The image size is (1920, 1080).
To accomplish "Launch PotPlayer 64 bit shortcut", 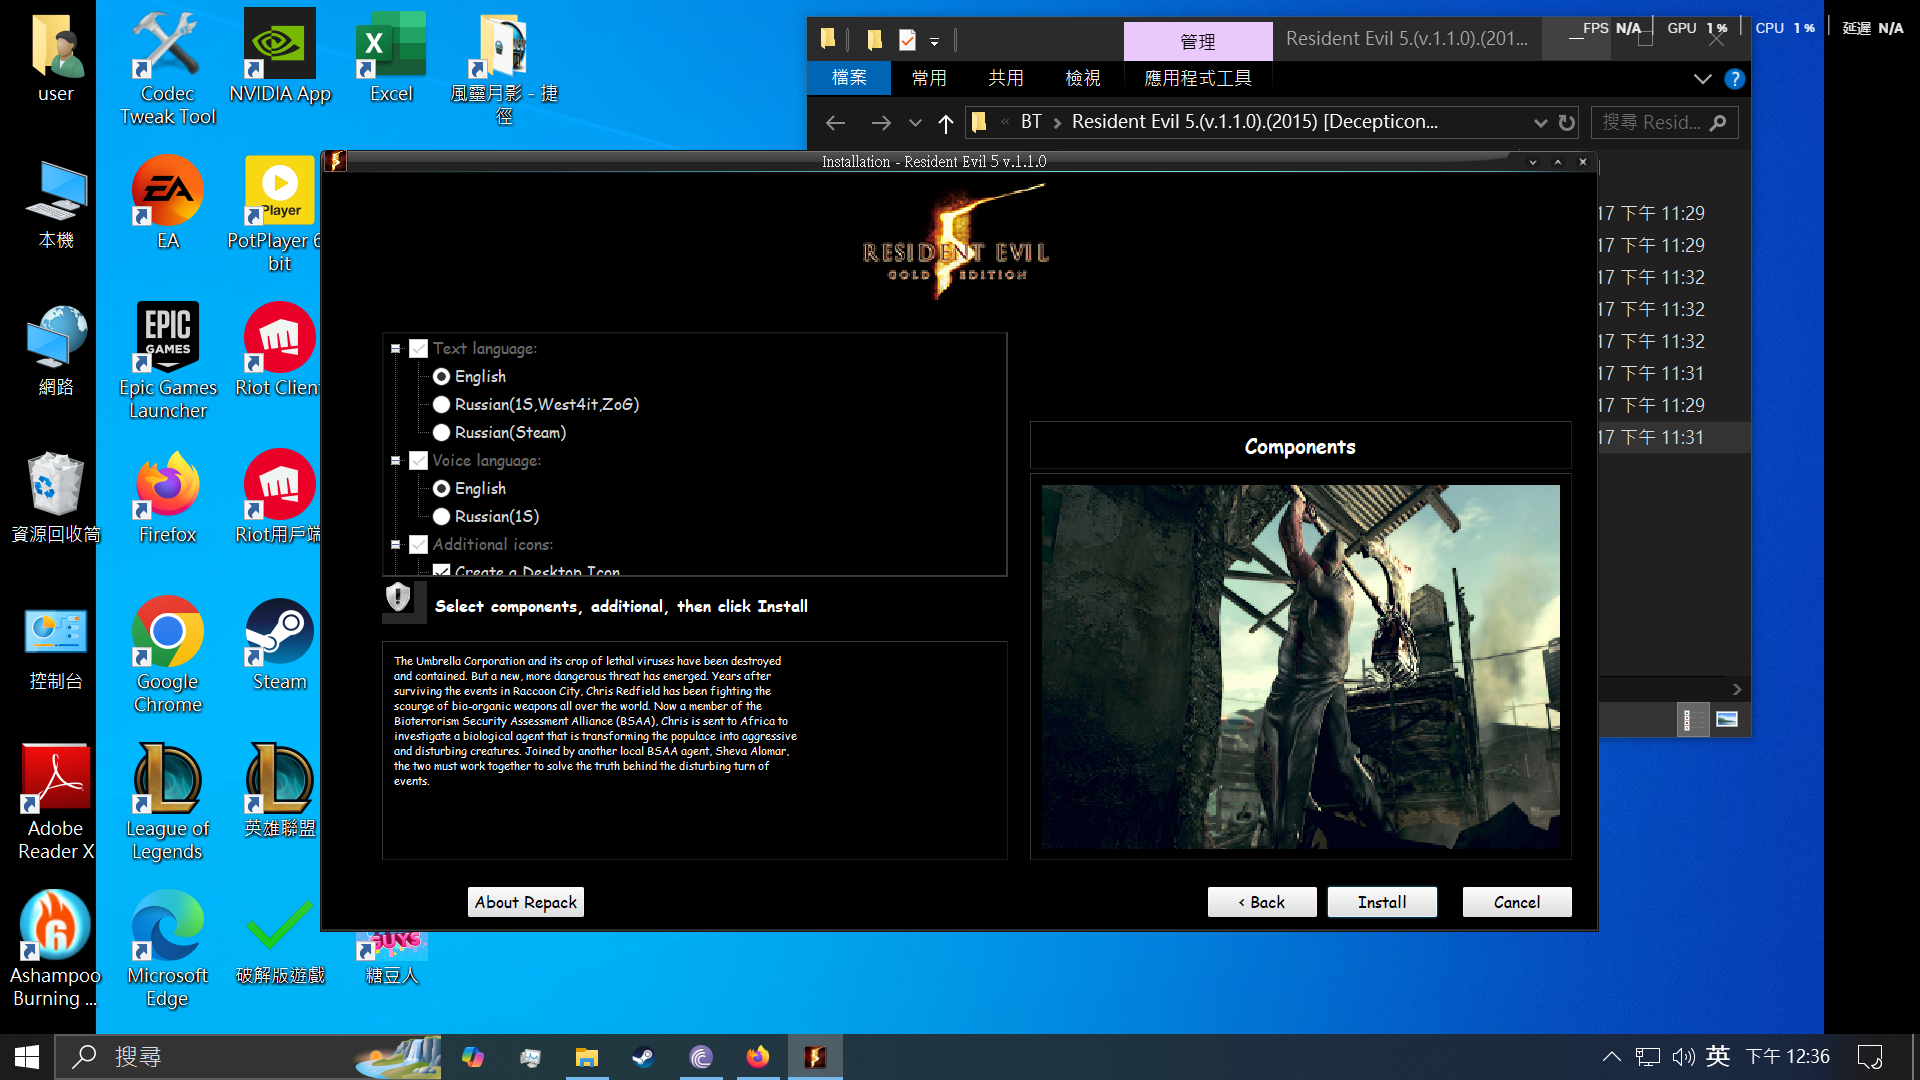I will (x=276, y=214).
